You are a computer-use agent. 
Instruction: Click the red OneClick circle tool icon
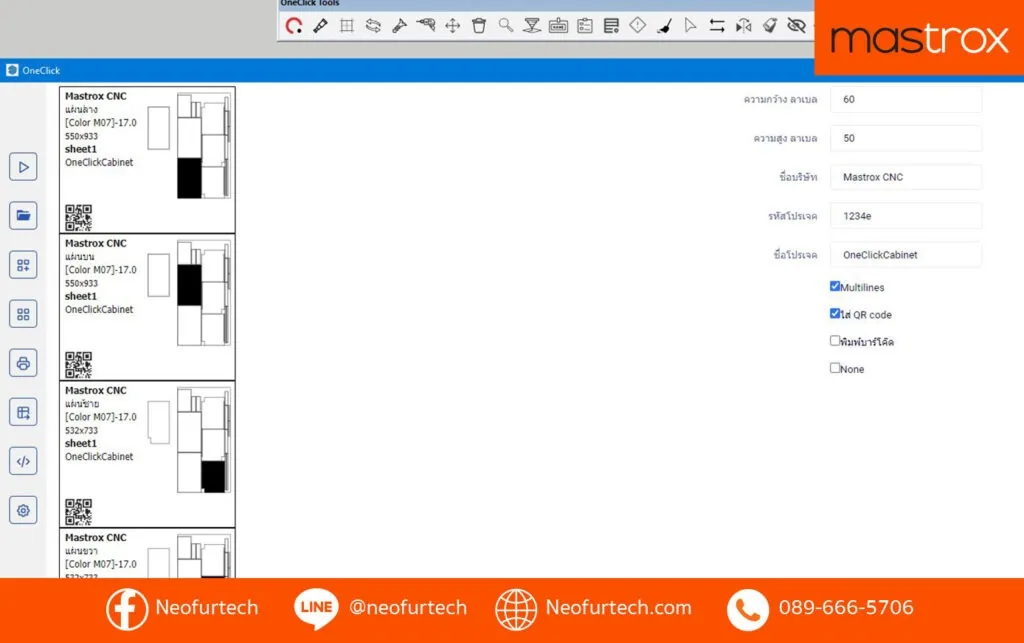point(294,25)
